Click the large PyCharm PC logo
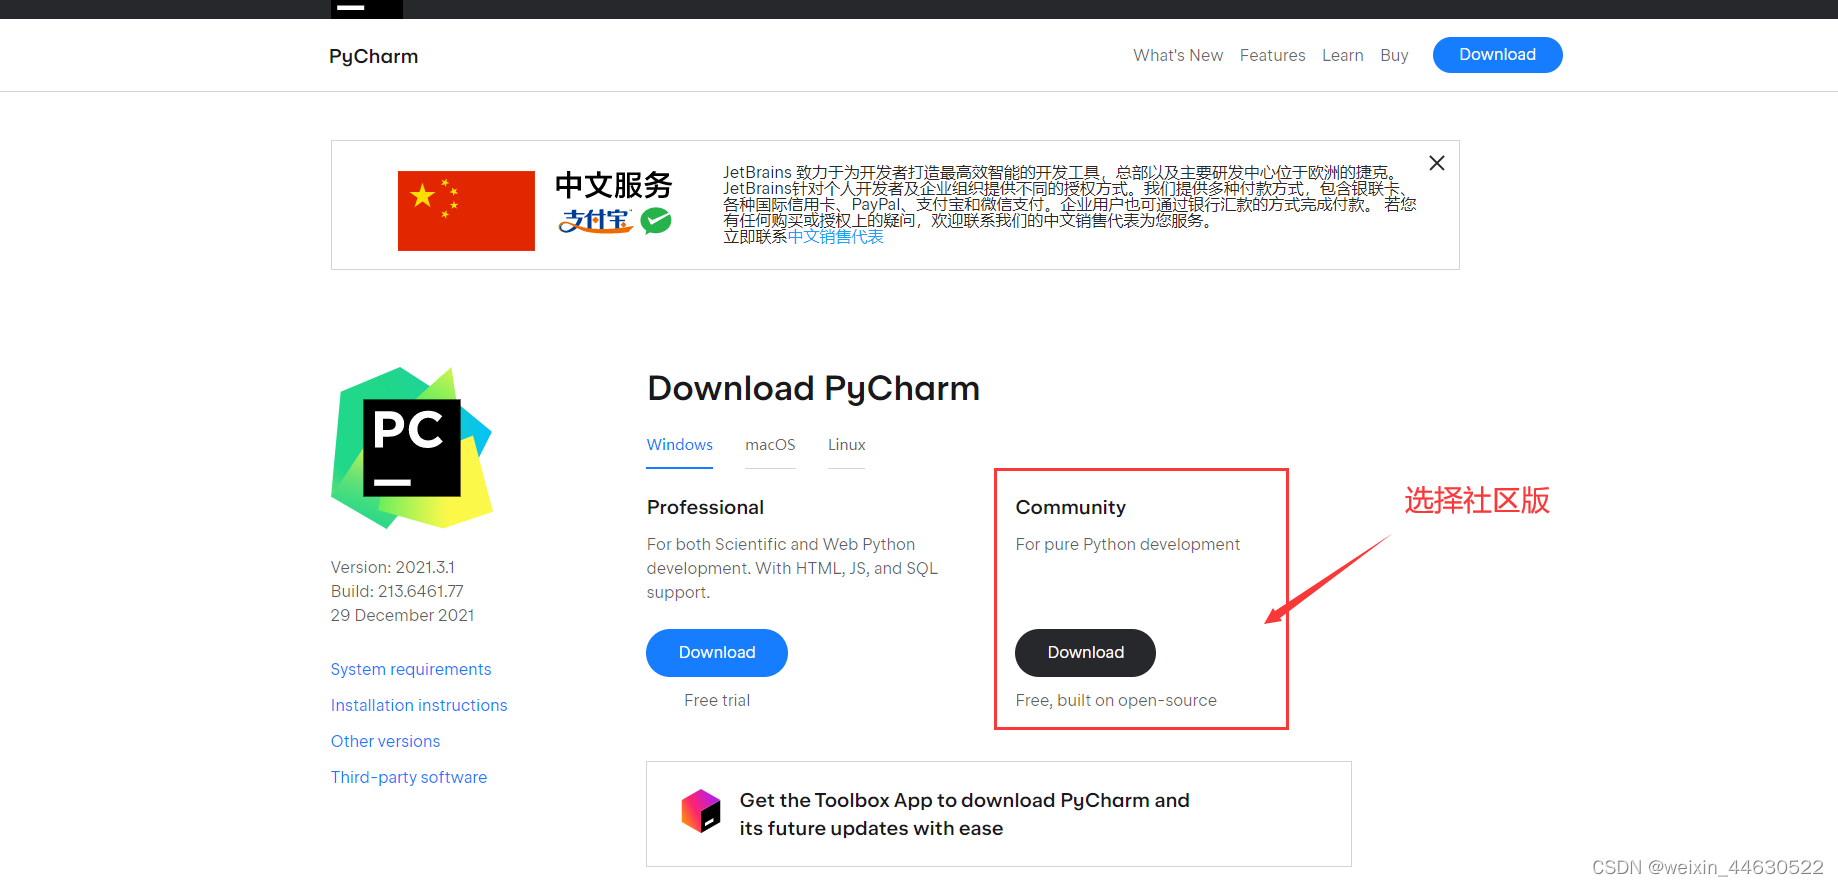Image resolution: width=1838 pixels, height=886 pixels. [x=412, y=448]
